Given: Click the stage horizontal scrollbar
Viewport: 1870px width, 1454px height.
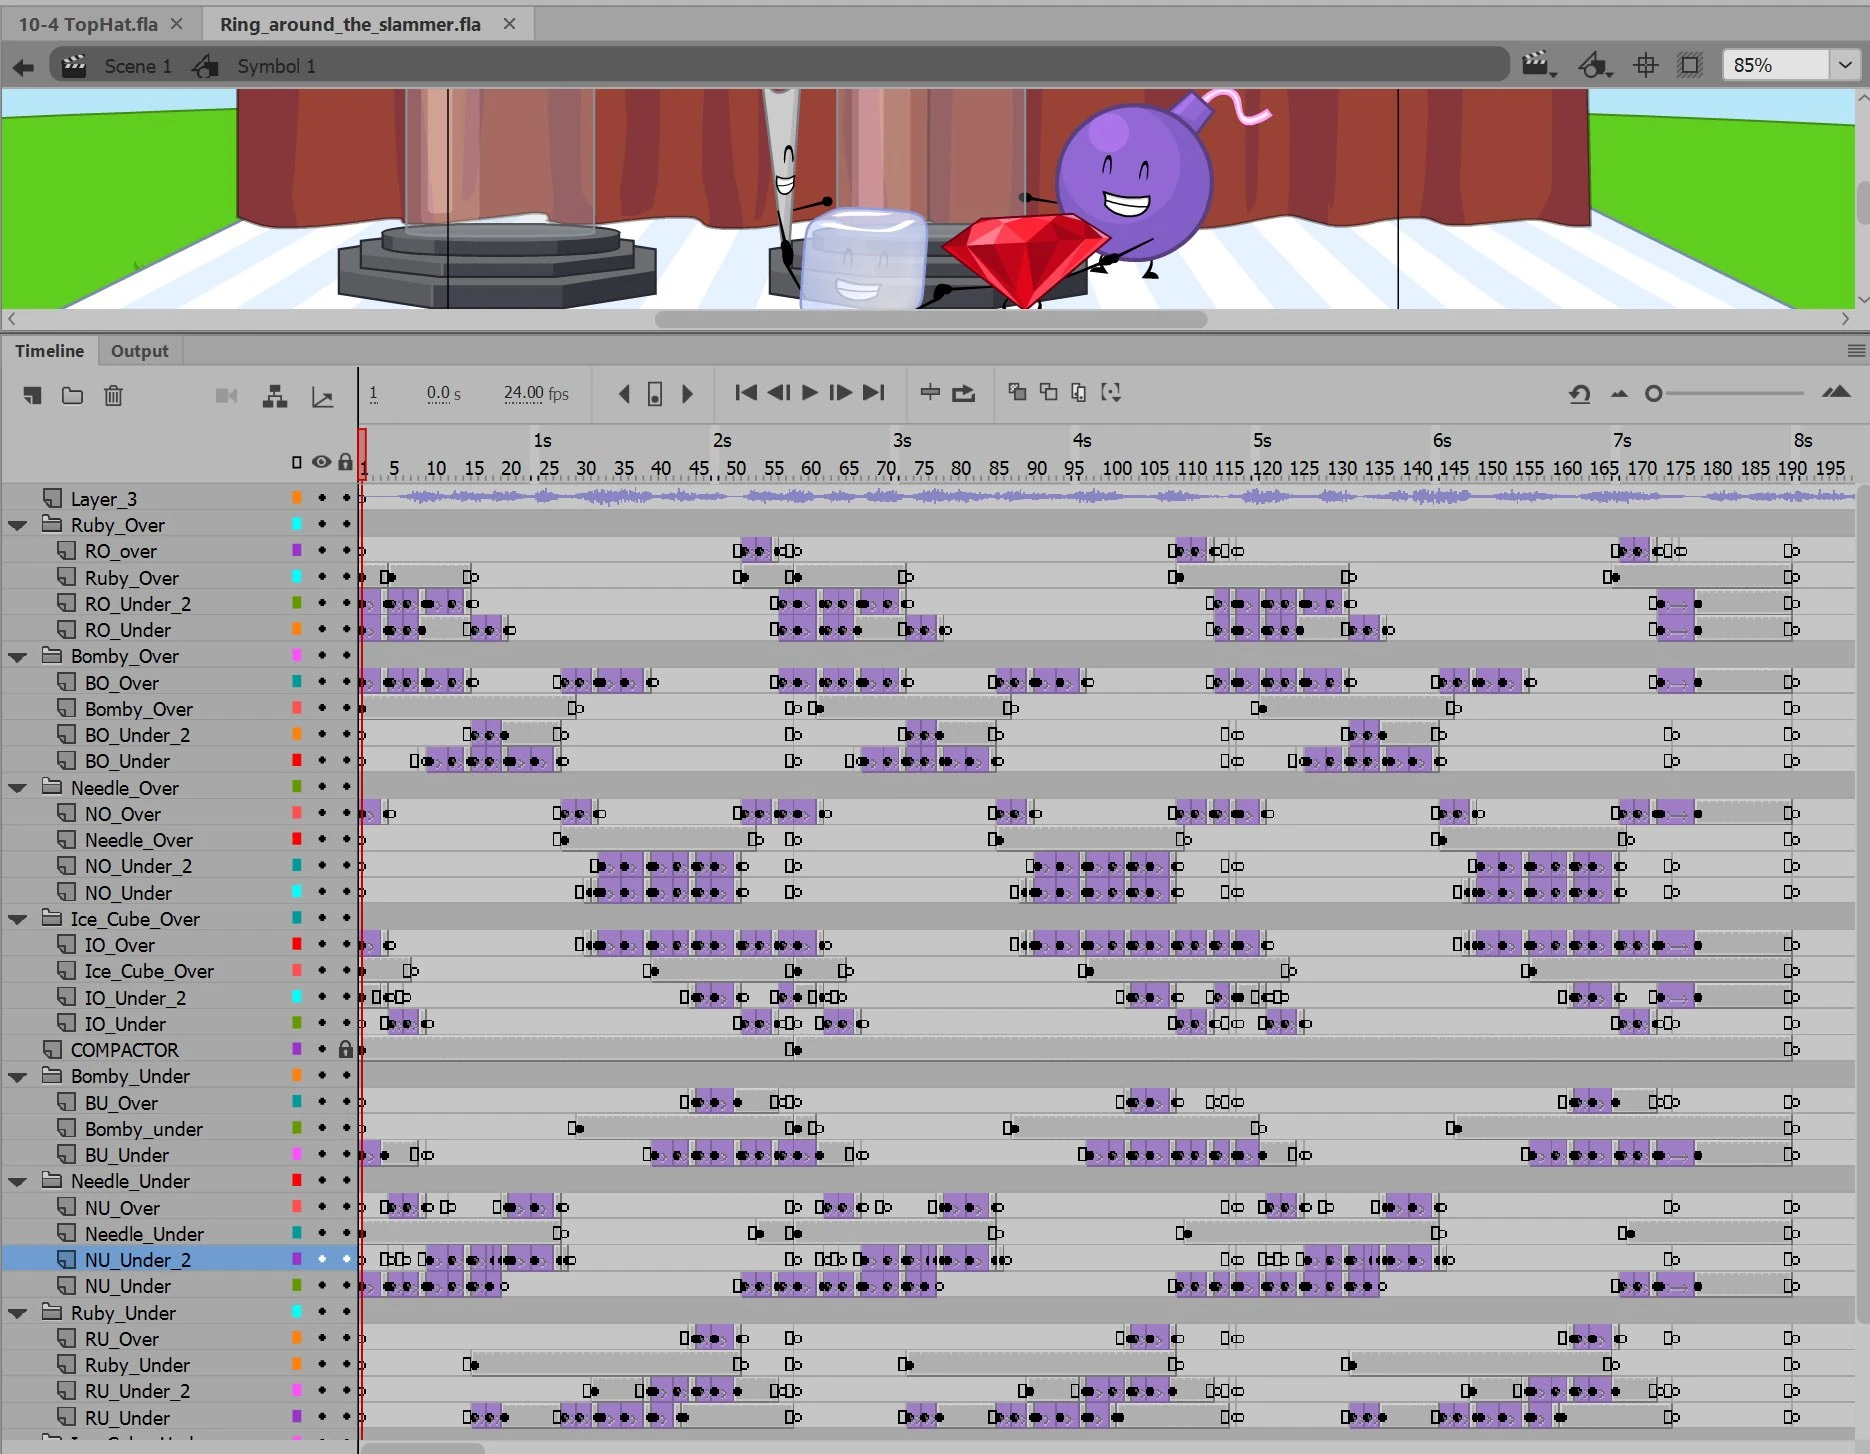Looking at the screenshot, I should coord(930,320).
